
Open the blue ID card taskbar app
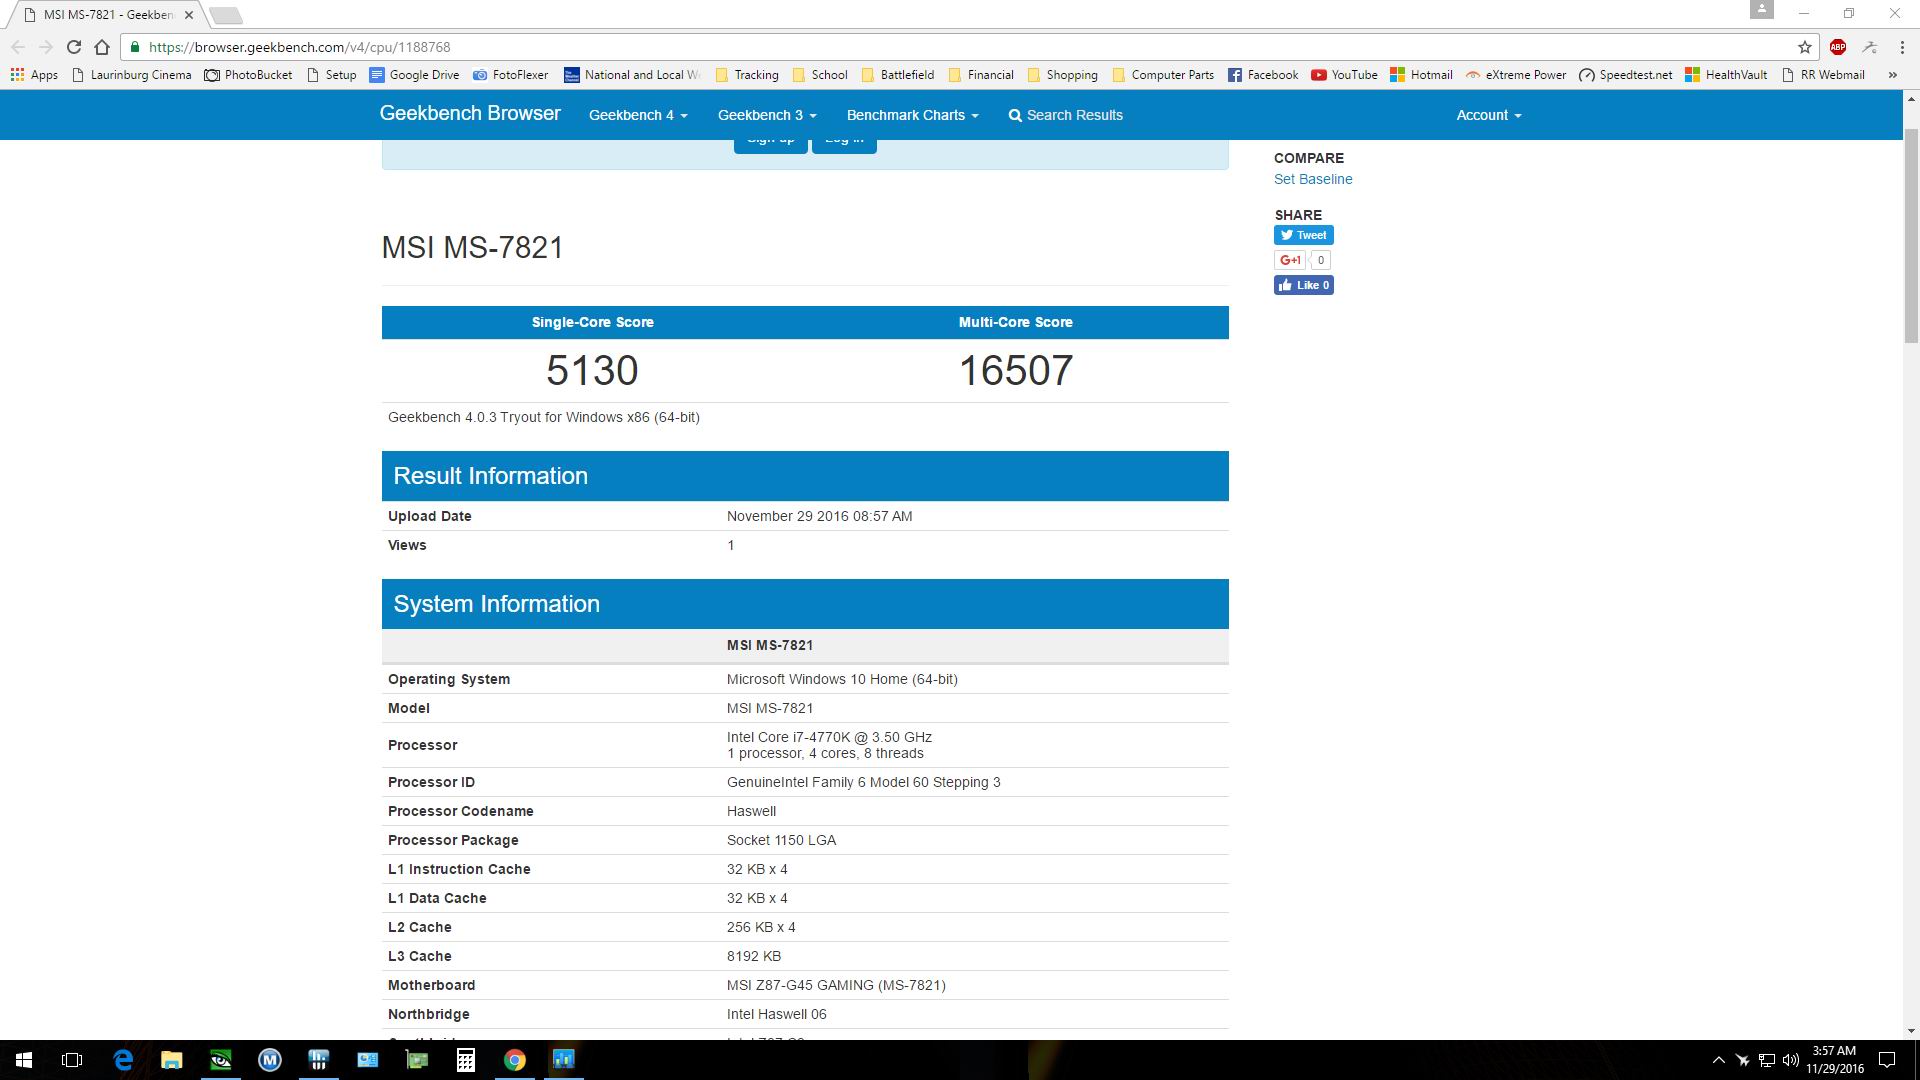368,1060
